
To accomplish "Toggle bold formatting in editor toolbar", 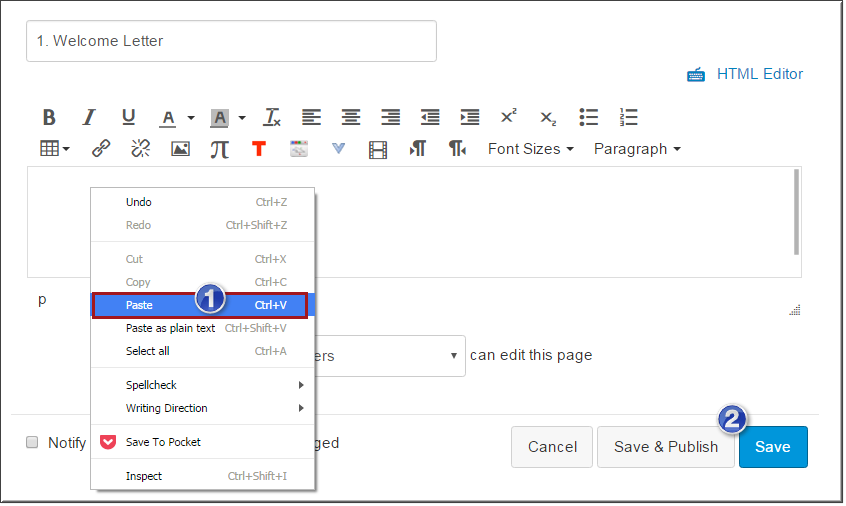I will 49,117.
